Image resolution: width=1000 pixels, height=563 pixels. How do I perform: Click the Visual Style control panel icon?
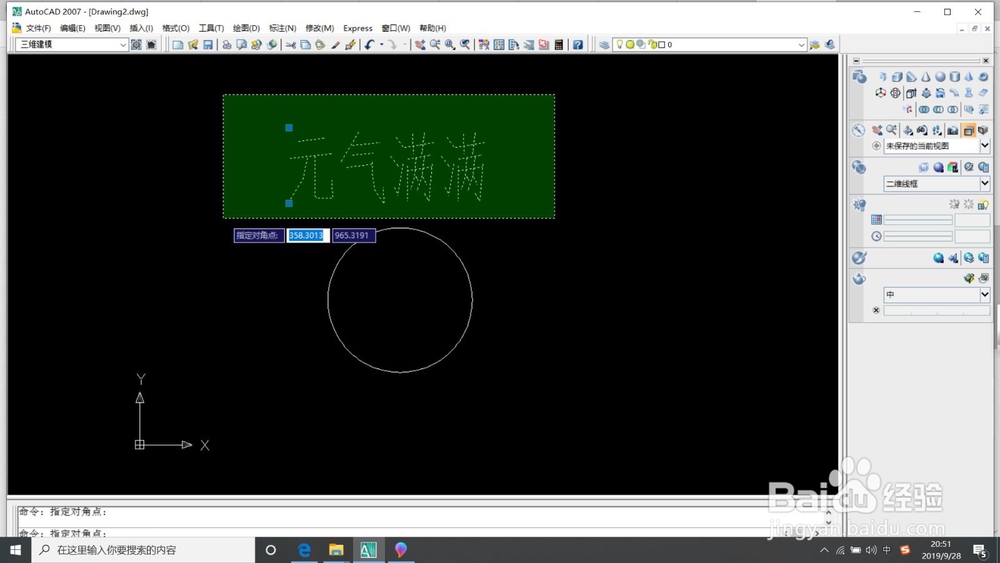pos(859,167)
